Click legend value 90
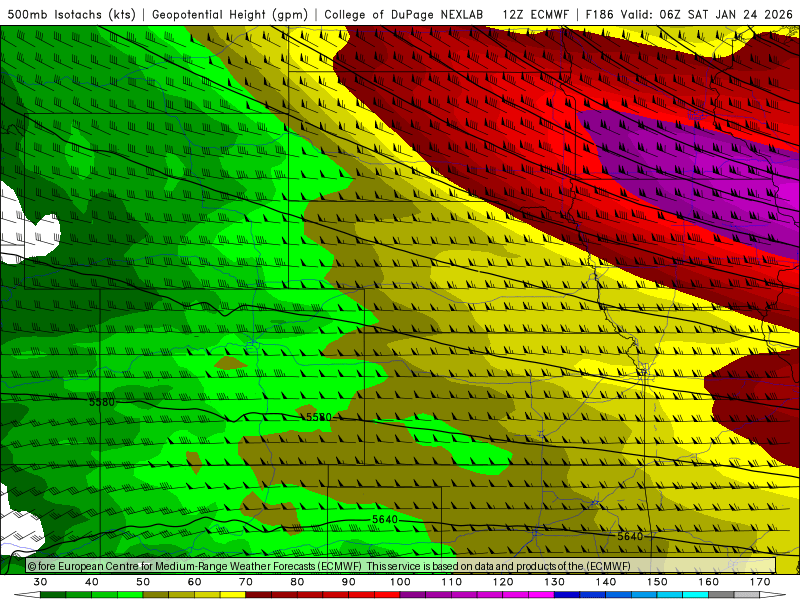Image resolution: width=800 pixels, height=600 pixels. [349, 582]
